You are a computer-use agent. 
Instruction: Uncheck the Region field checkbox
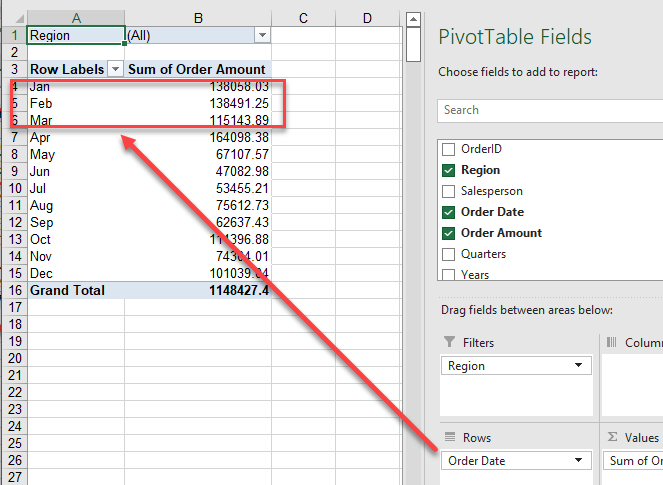pos(448,170)
